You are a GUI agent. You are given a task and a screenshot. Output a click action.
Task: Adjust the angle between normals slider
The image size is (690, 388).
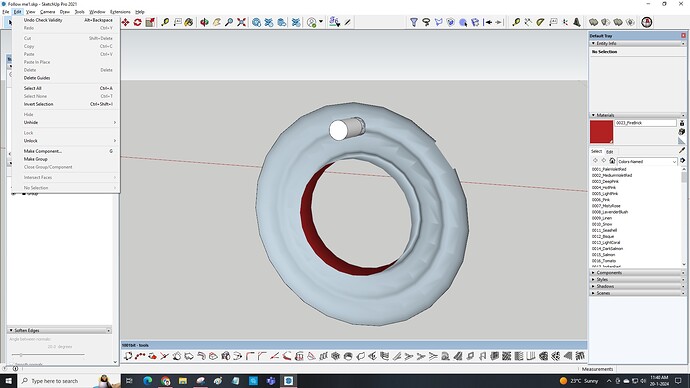point(21,355)
